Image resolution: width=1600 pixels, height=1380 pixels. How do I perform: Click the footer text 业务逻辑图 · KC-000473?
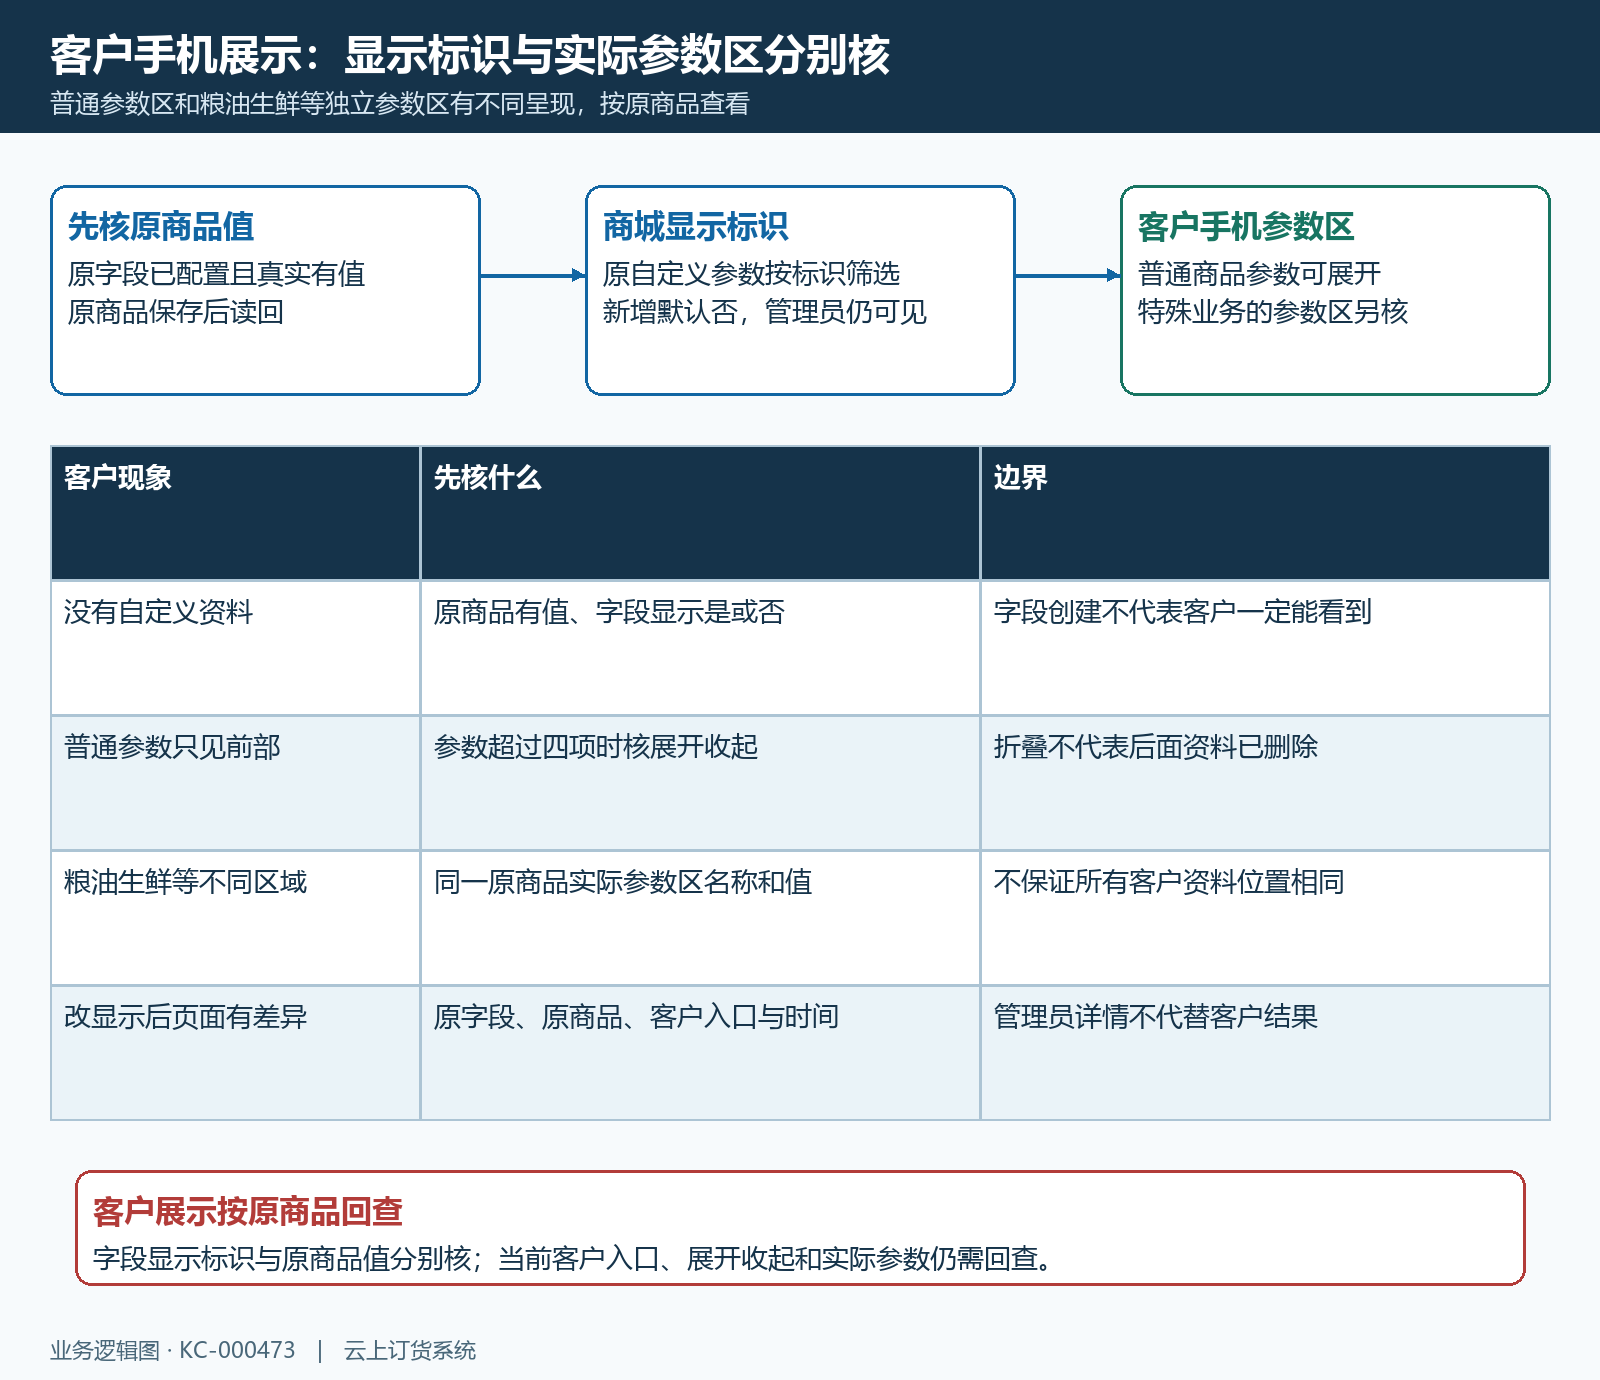tap(173, 1350)
